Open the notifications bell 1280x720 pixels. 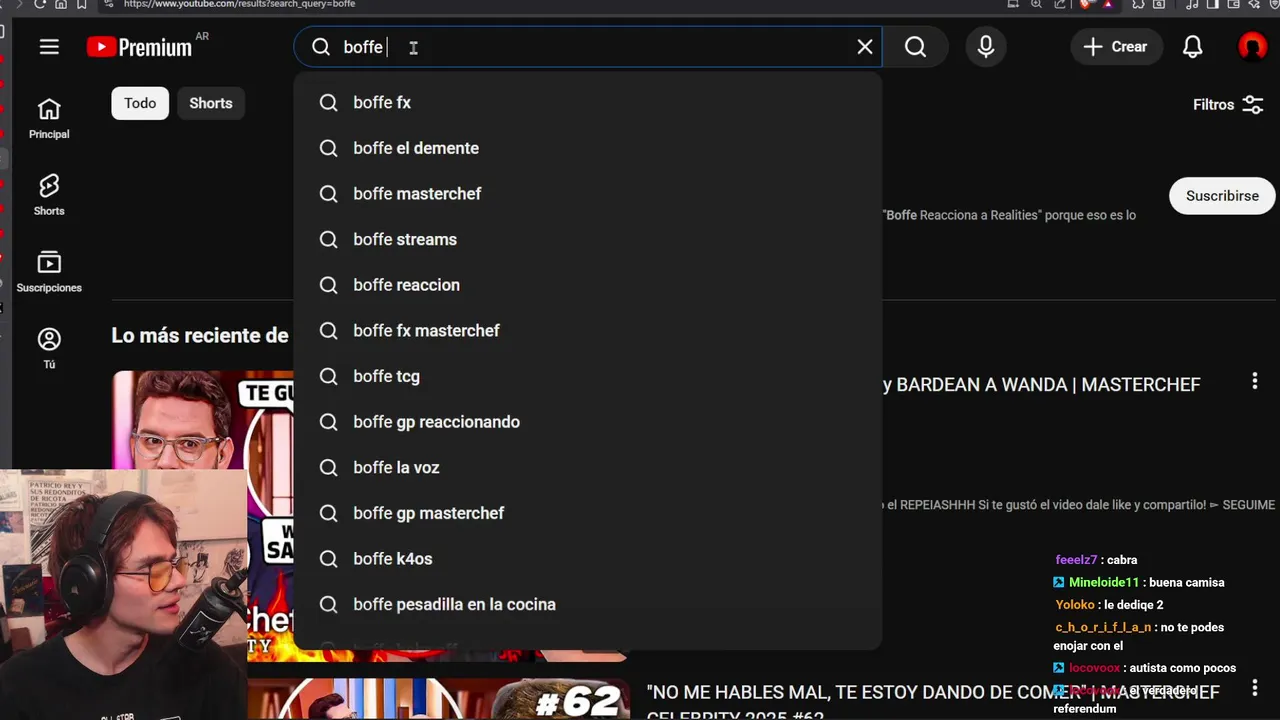[1193, 47]
